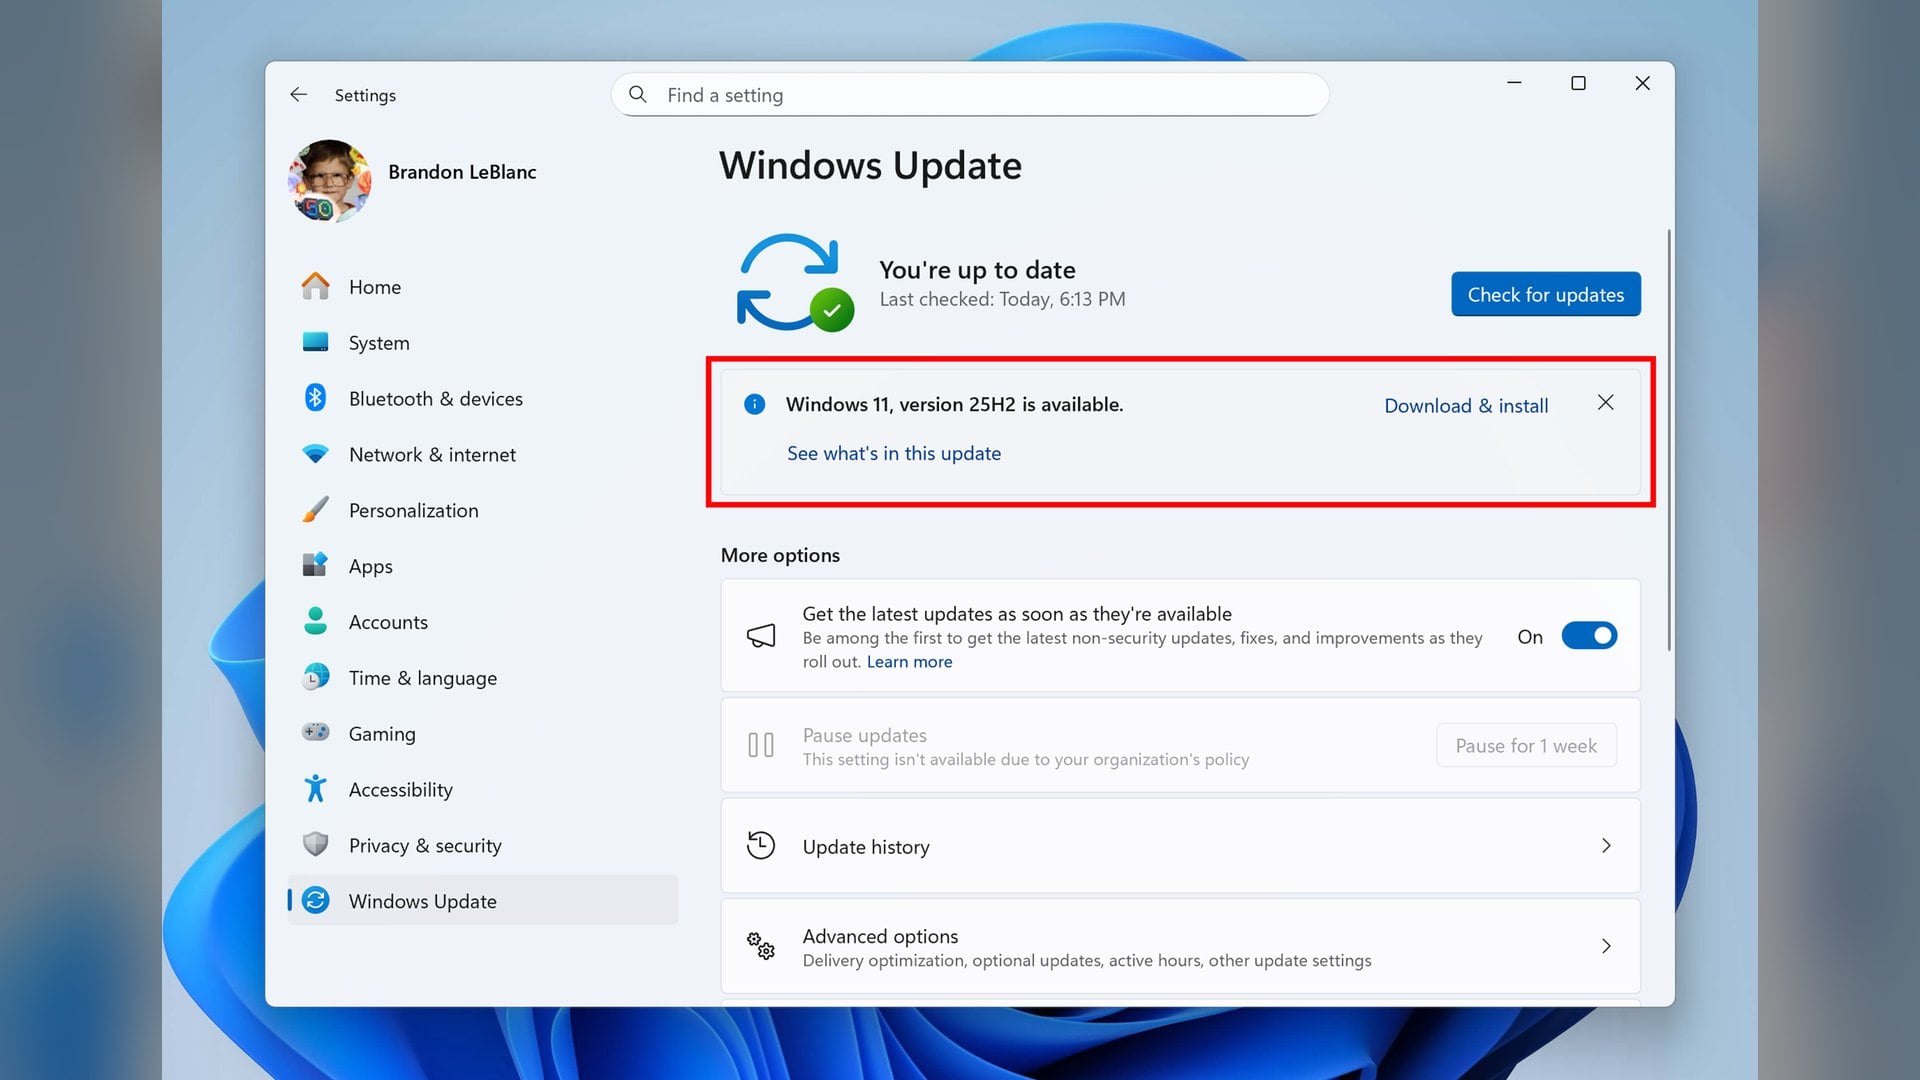Click Brandon LeBlanc profile picture
1920x1080 pixels.
coord(329,181)
